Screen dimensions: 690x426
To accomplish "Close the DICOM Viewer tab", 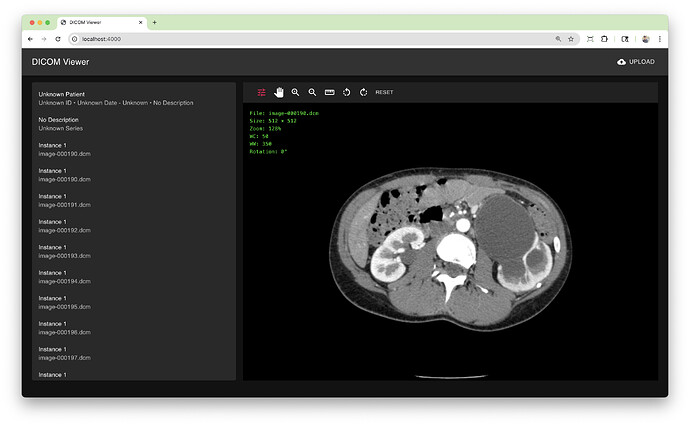I will click(x=140, y=22).
